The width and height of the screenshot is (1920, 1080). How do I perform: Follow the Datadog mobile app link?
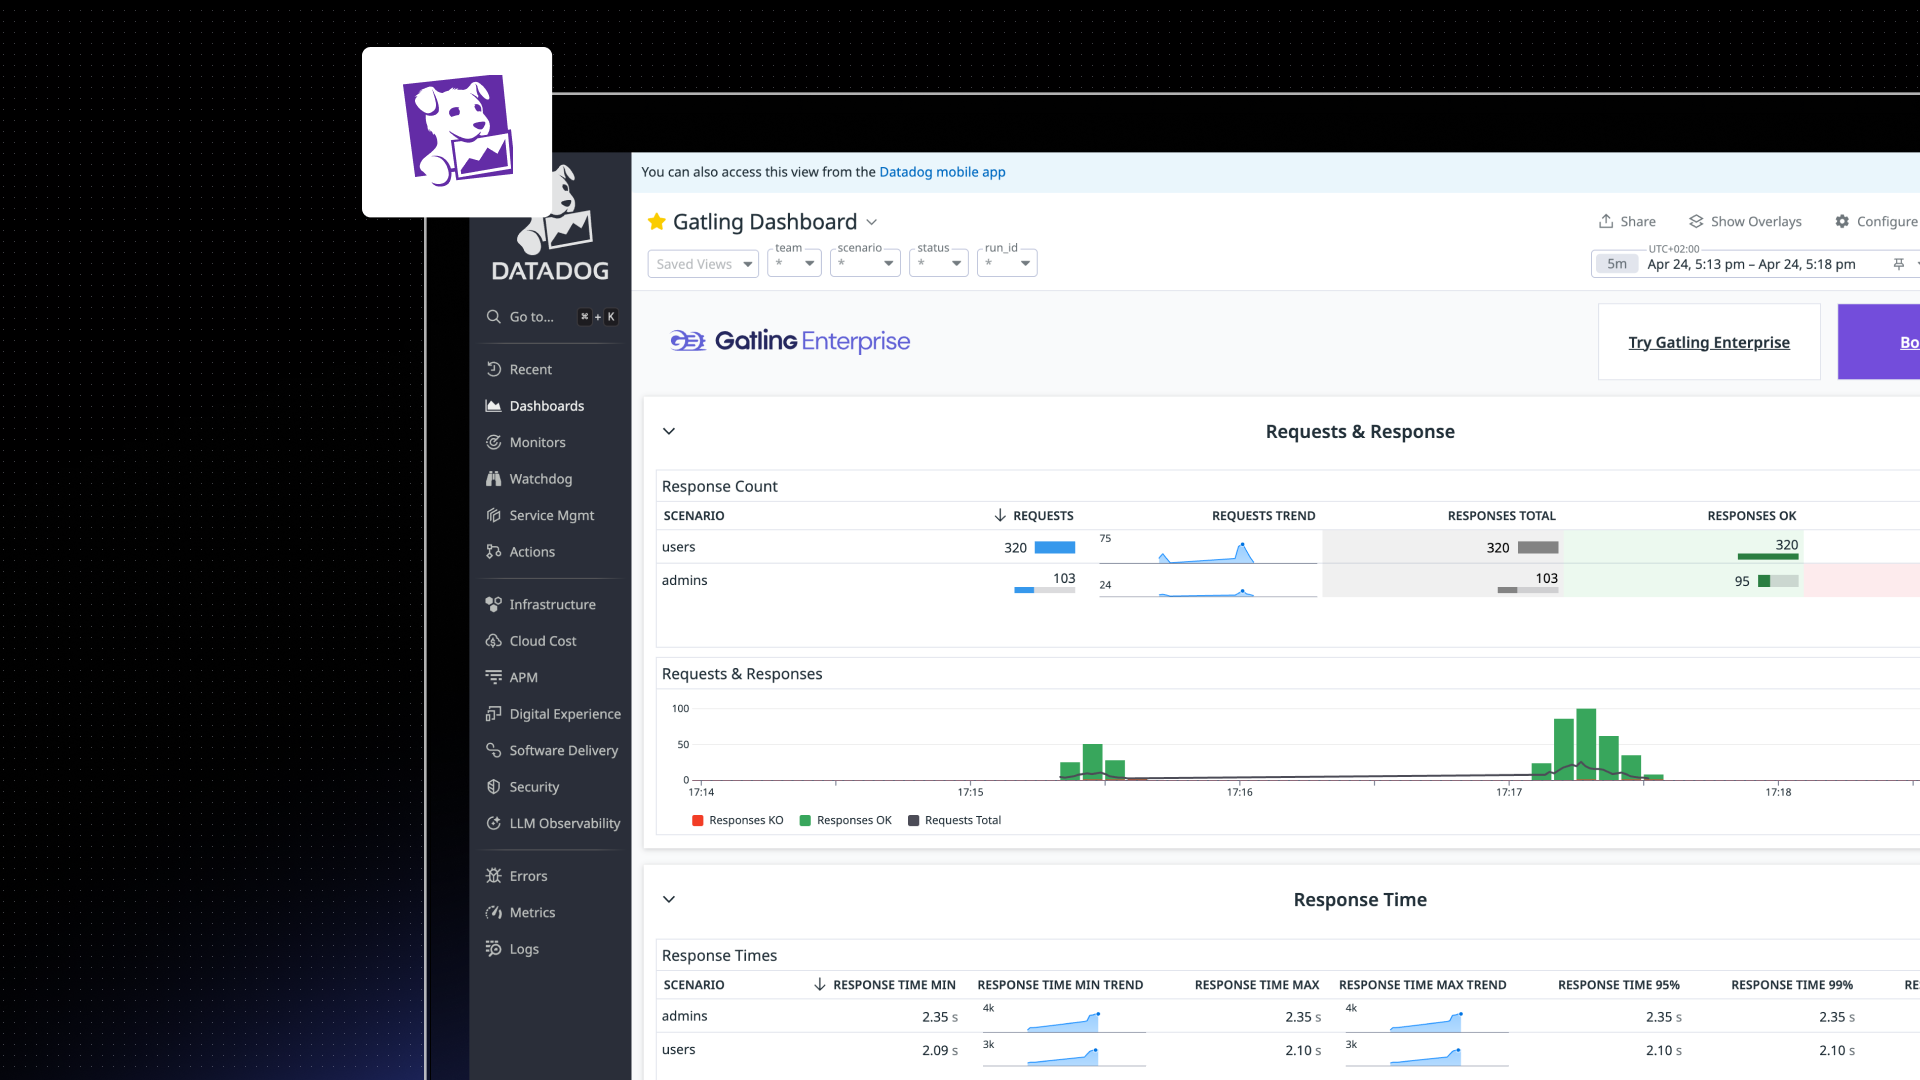(x=942, y=172)
